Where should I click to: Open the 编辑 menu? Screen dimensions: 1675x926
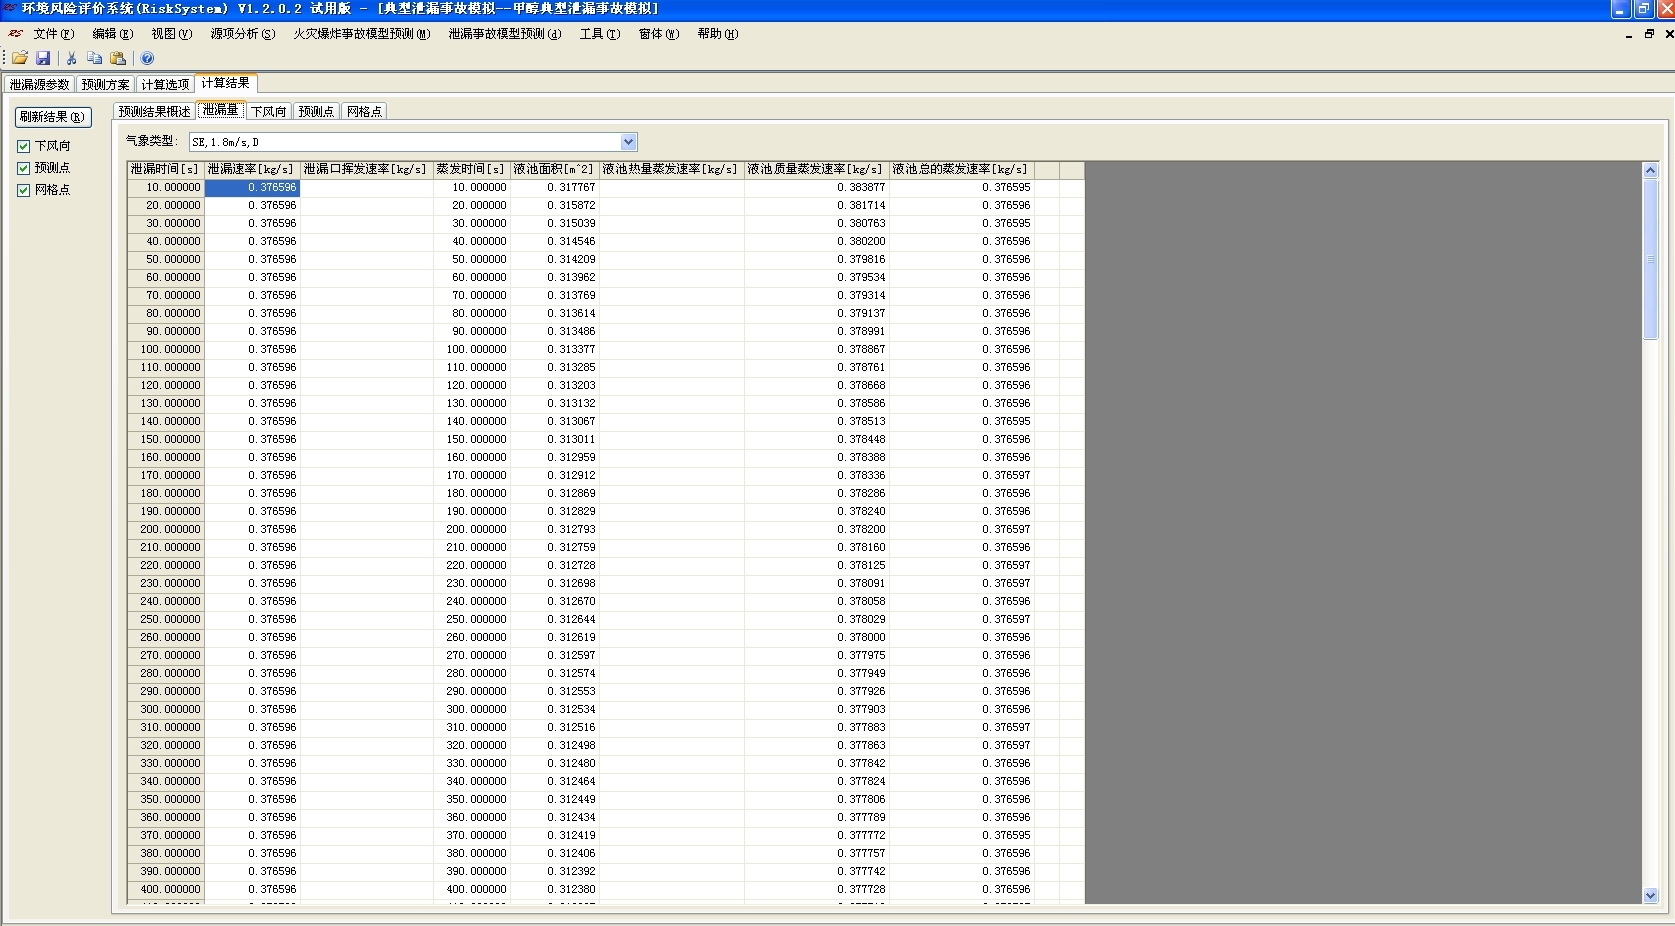113,34
